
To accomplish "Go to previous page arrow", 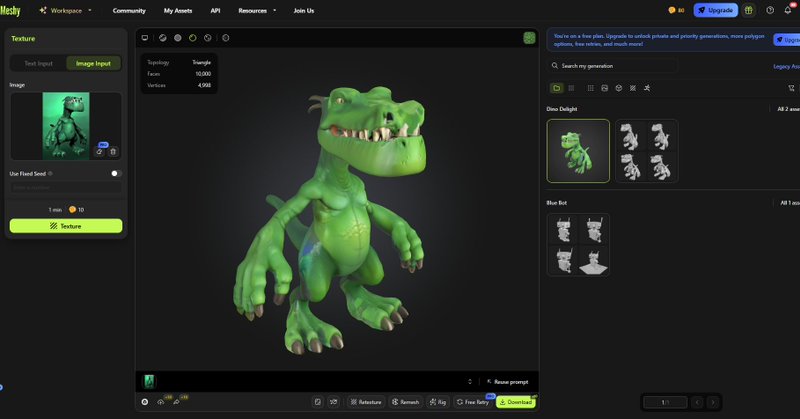I will (x=697, y=402).
